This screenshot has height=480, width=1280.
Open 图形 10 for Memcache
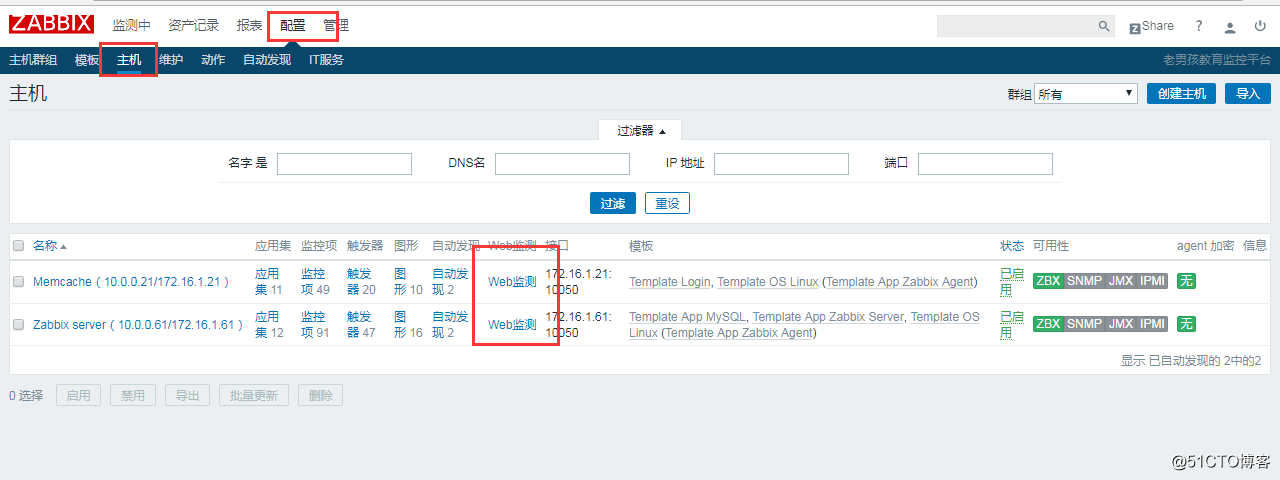(408, 282)
